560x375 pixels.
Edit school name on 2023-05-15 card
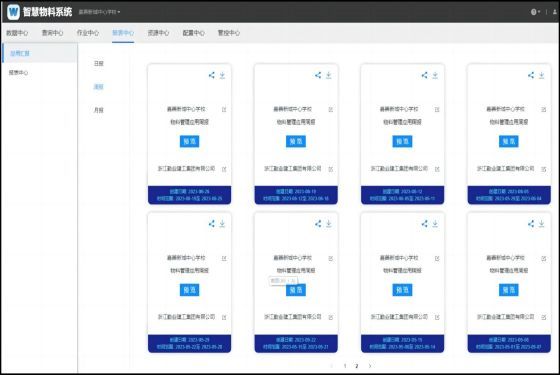click(x=437, y=258)
